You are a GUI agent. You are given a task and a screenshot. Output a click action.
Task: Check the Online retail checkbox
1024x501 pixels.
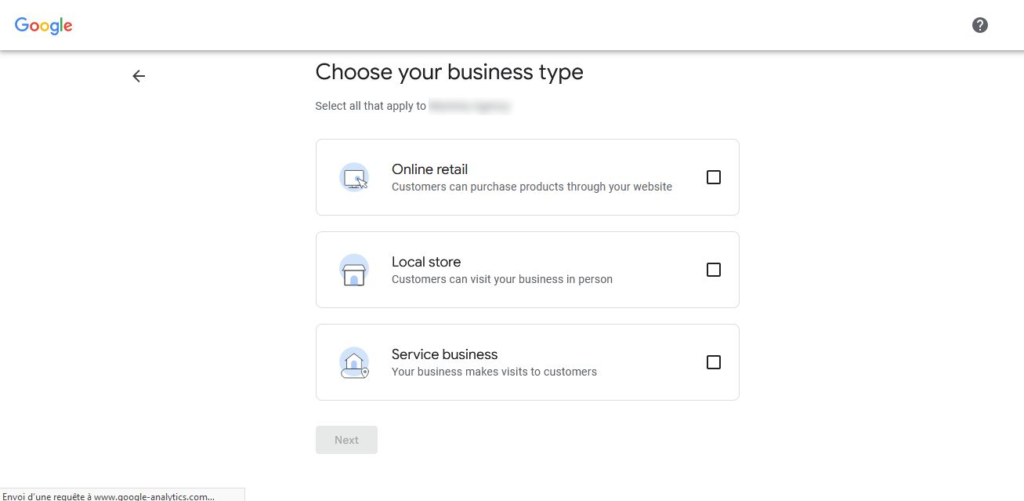[x=714, y=177]
